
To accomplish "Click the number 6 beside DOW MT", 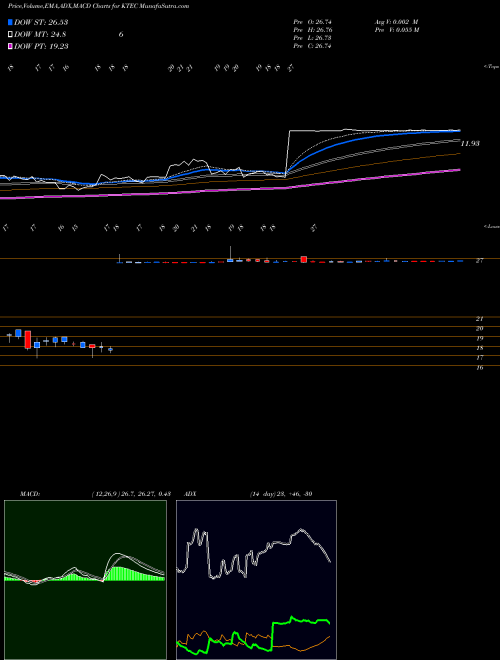I will (121, 35).
